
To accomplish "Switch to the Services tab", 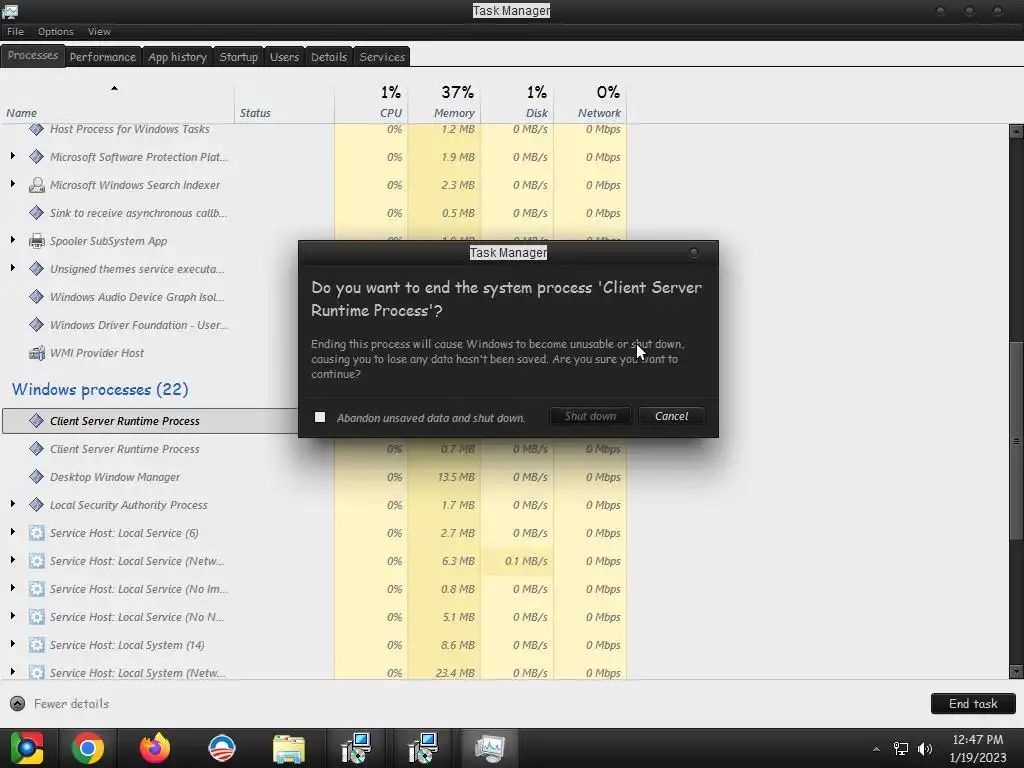I will tap(382, 57).
